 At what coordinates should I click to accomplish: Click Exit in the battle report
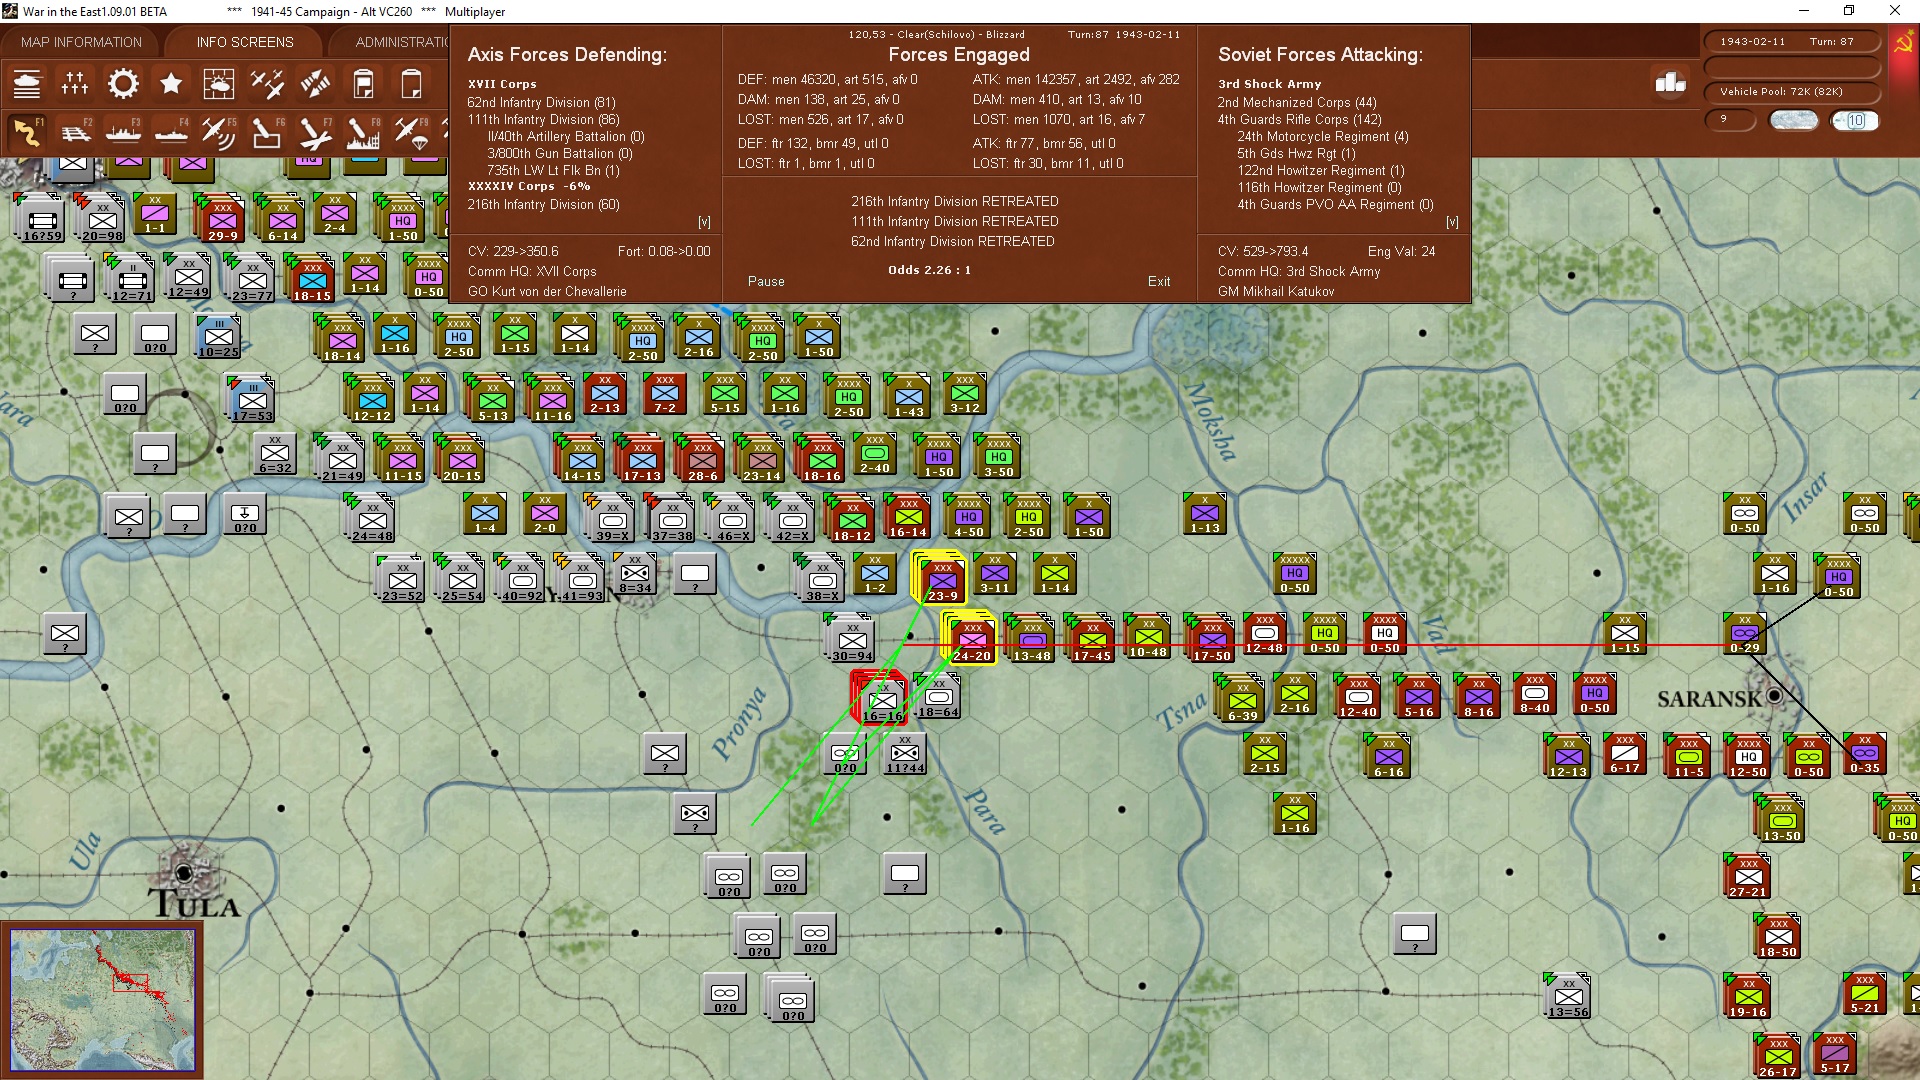tap(1158, 282)
